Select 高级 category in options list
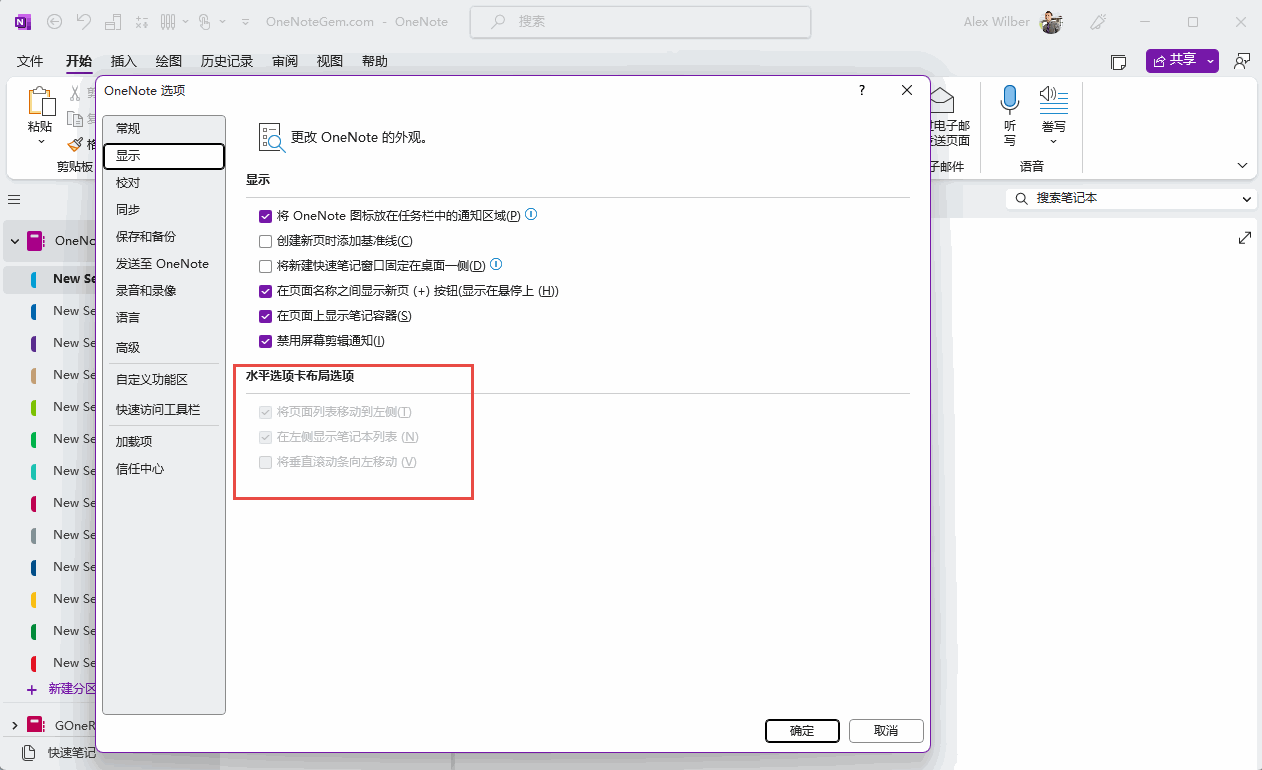 128,348
